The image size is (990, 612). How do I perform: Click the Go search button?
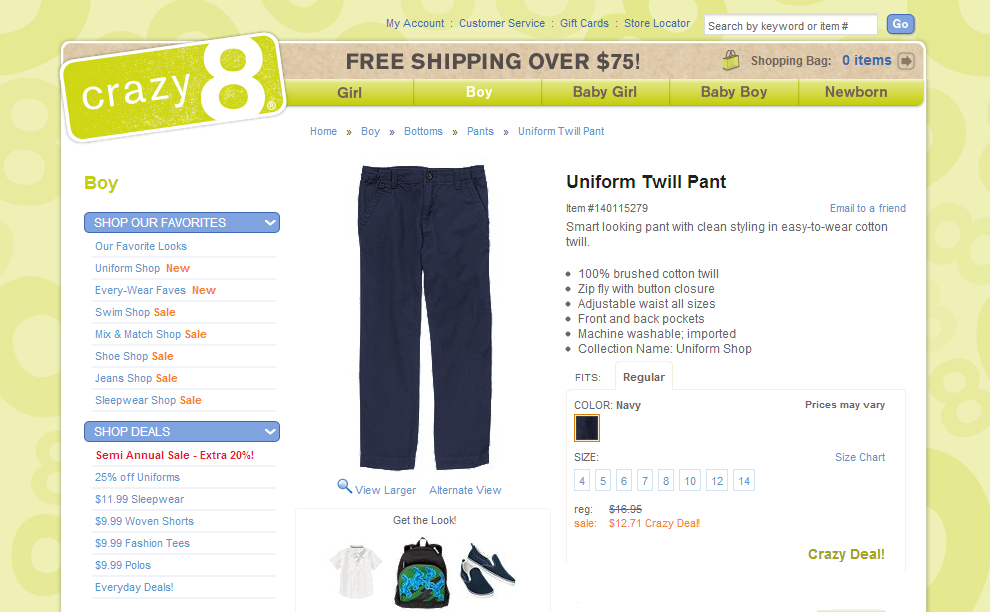point(900,25)
